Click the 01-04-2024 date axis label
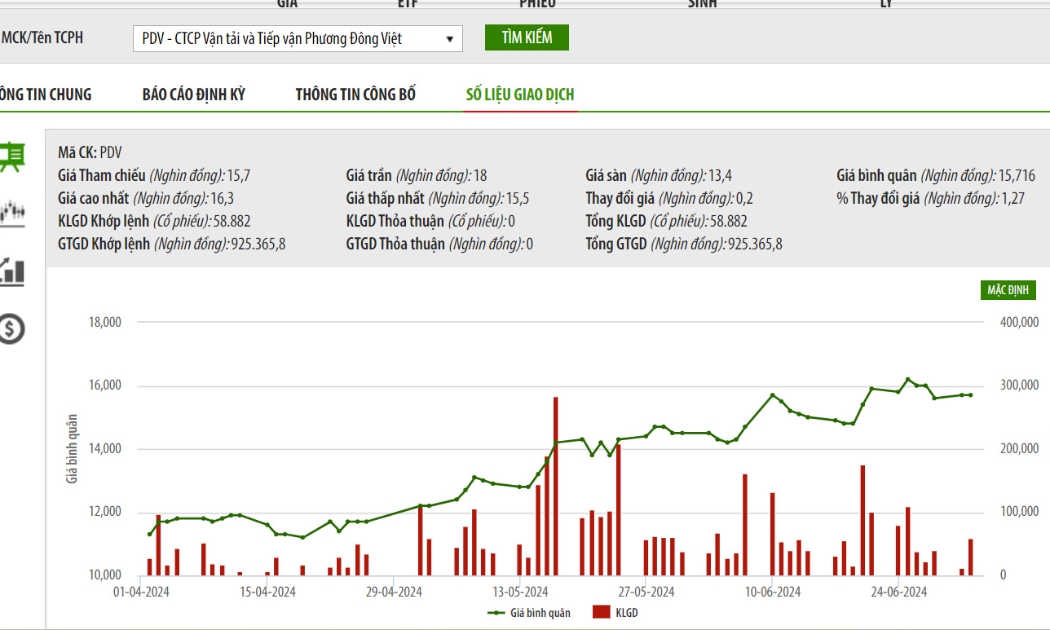 141,592
